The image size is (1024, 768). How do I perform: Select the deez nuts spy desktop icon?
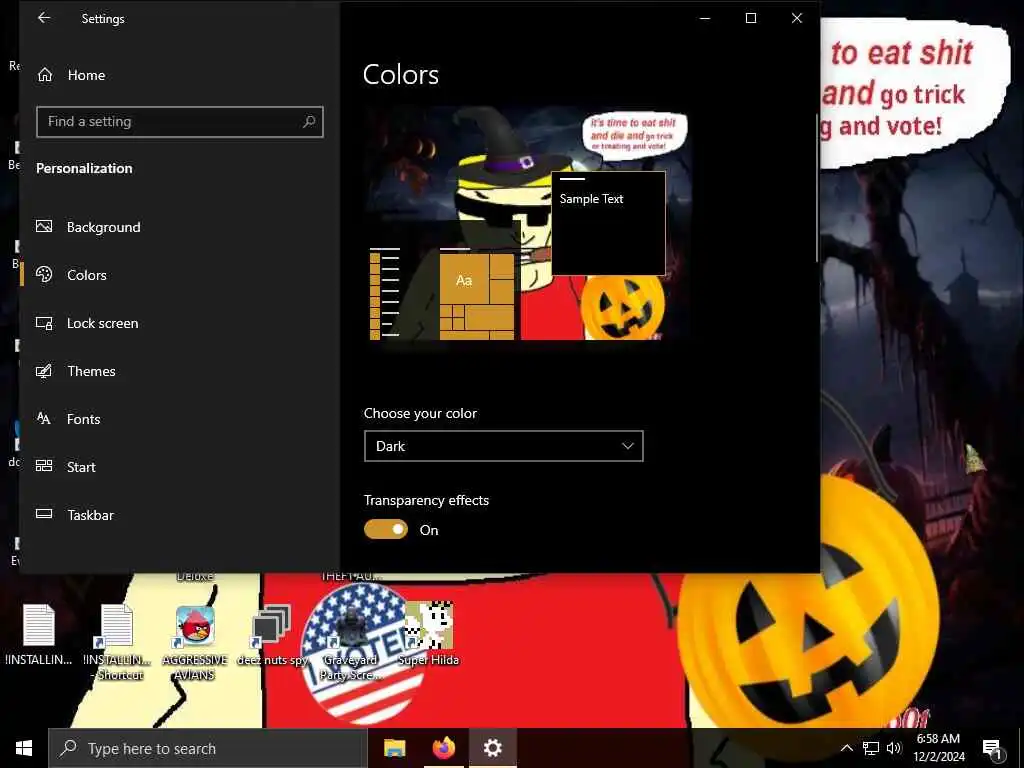coord(272,635)
